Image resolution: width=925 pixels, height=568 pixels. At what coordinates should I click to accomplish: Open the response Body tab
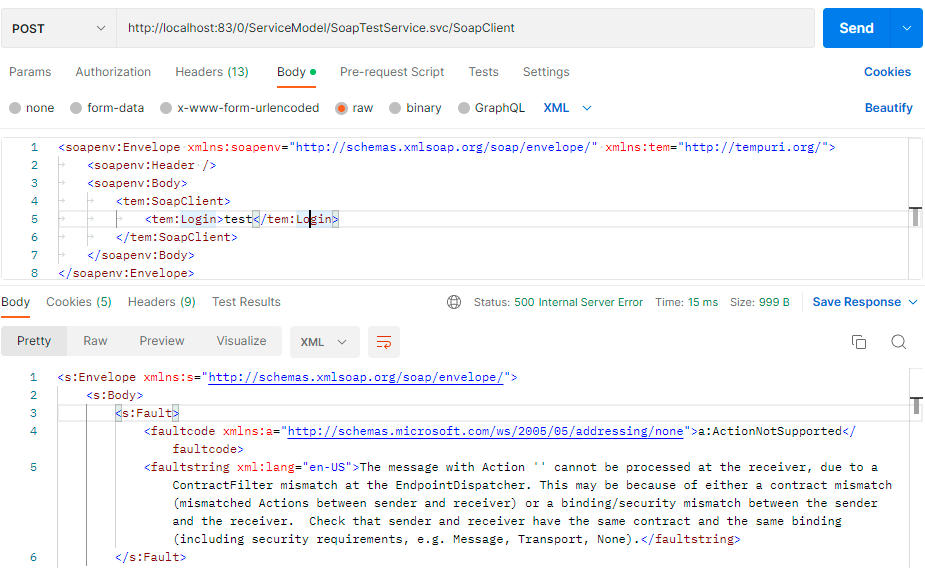tap(15, 302)
